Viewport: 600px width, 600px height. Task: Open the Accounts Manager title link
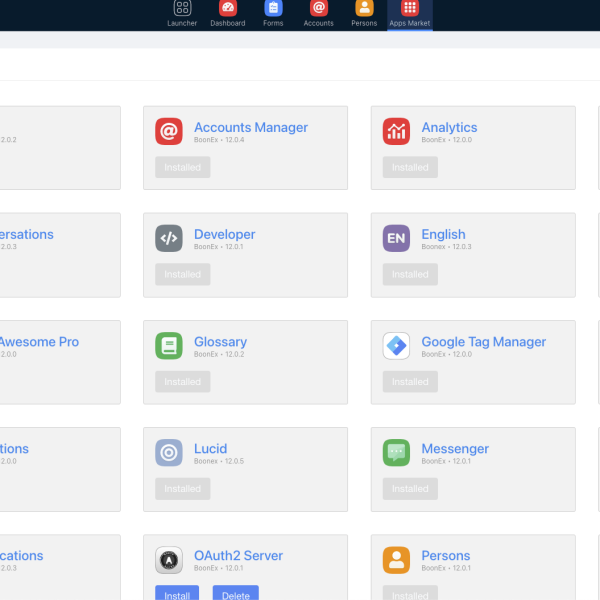pyautogui.click(x=250, y=127)
